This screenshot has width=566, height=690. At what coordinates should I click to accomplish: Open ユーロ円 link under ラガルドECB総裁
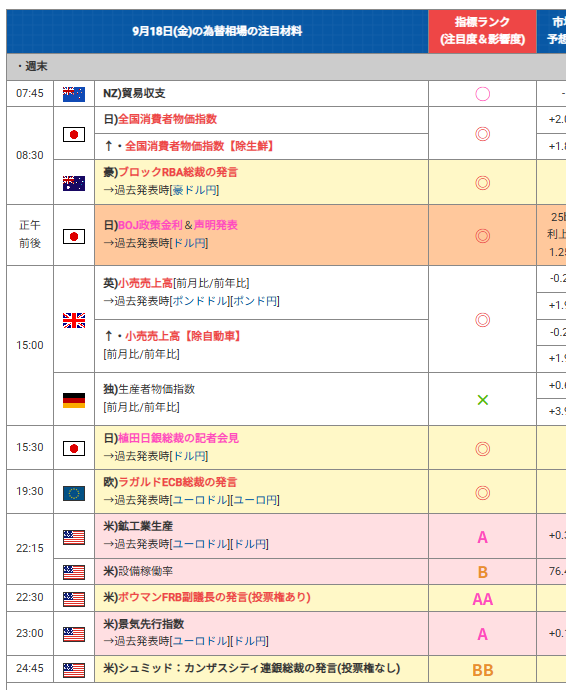(254, 500)
